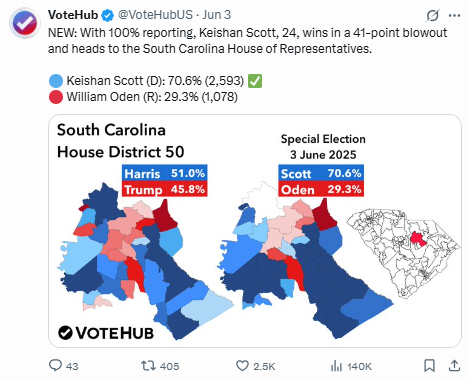Open the Grok explain-post icon
This screenshot has height=381, width=470.
pos(433,15)
